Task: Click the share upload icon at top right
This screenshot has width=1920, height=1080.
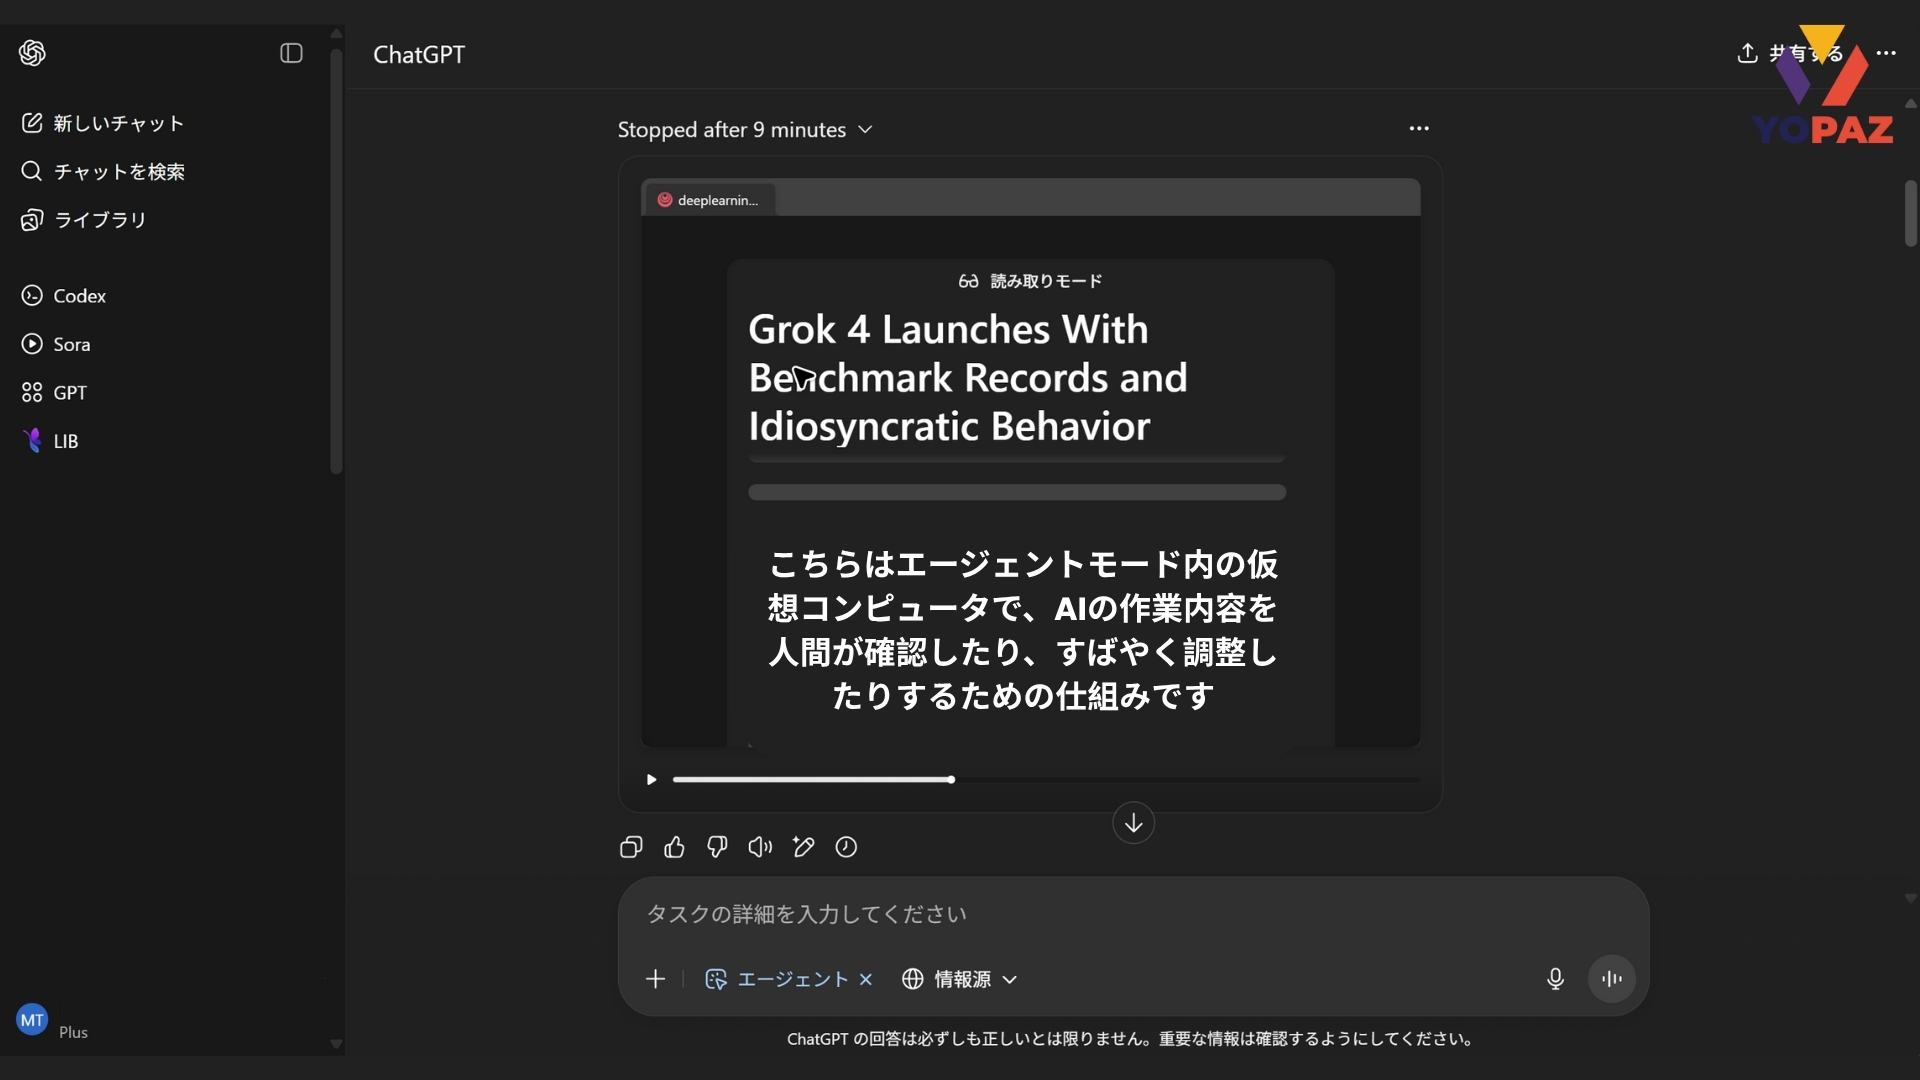Action: coord(1747,53)
